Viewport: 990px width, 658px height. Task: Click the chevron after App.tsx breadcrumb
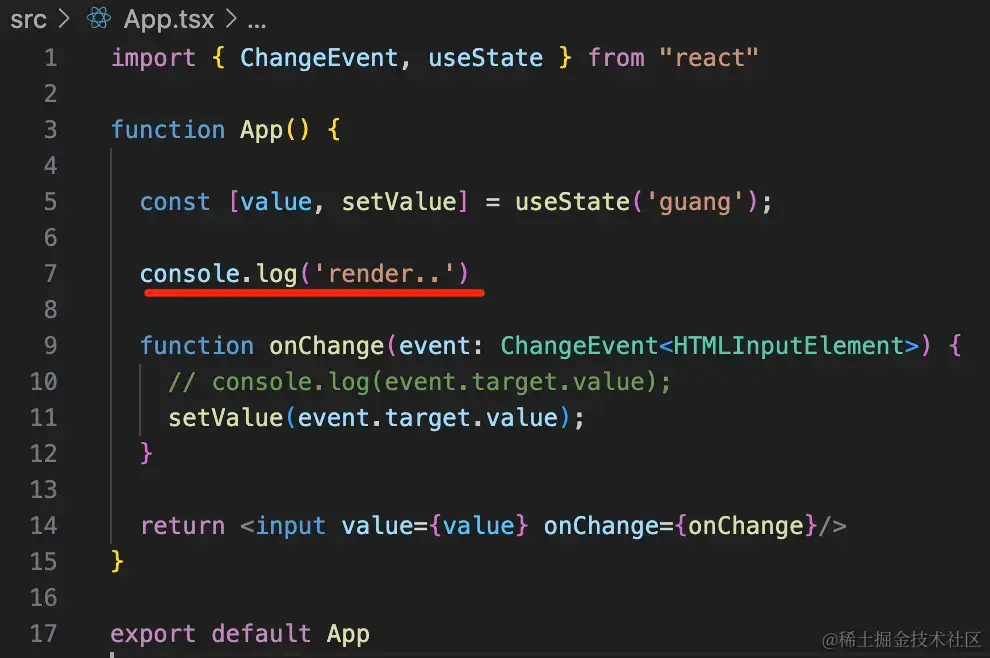click(231, 19)
